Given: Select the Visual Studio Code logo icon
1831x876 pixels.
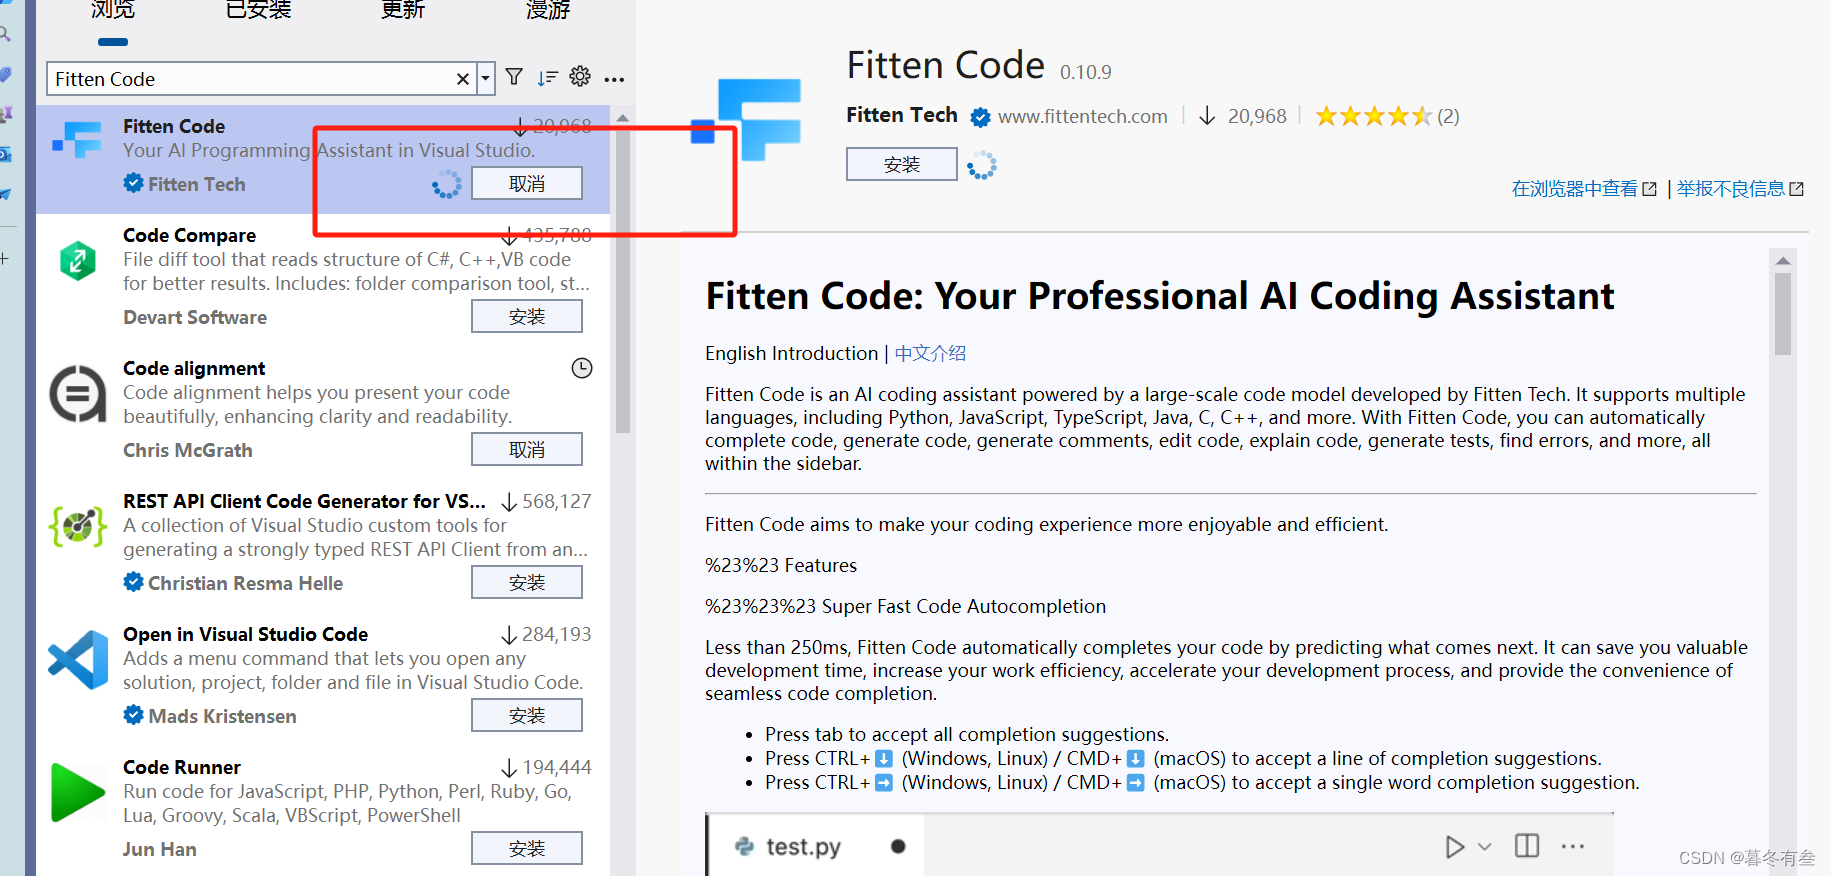Looking at the screenshot, I should (x=78, y=660).
